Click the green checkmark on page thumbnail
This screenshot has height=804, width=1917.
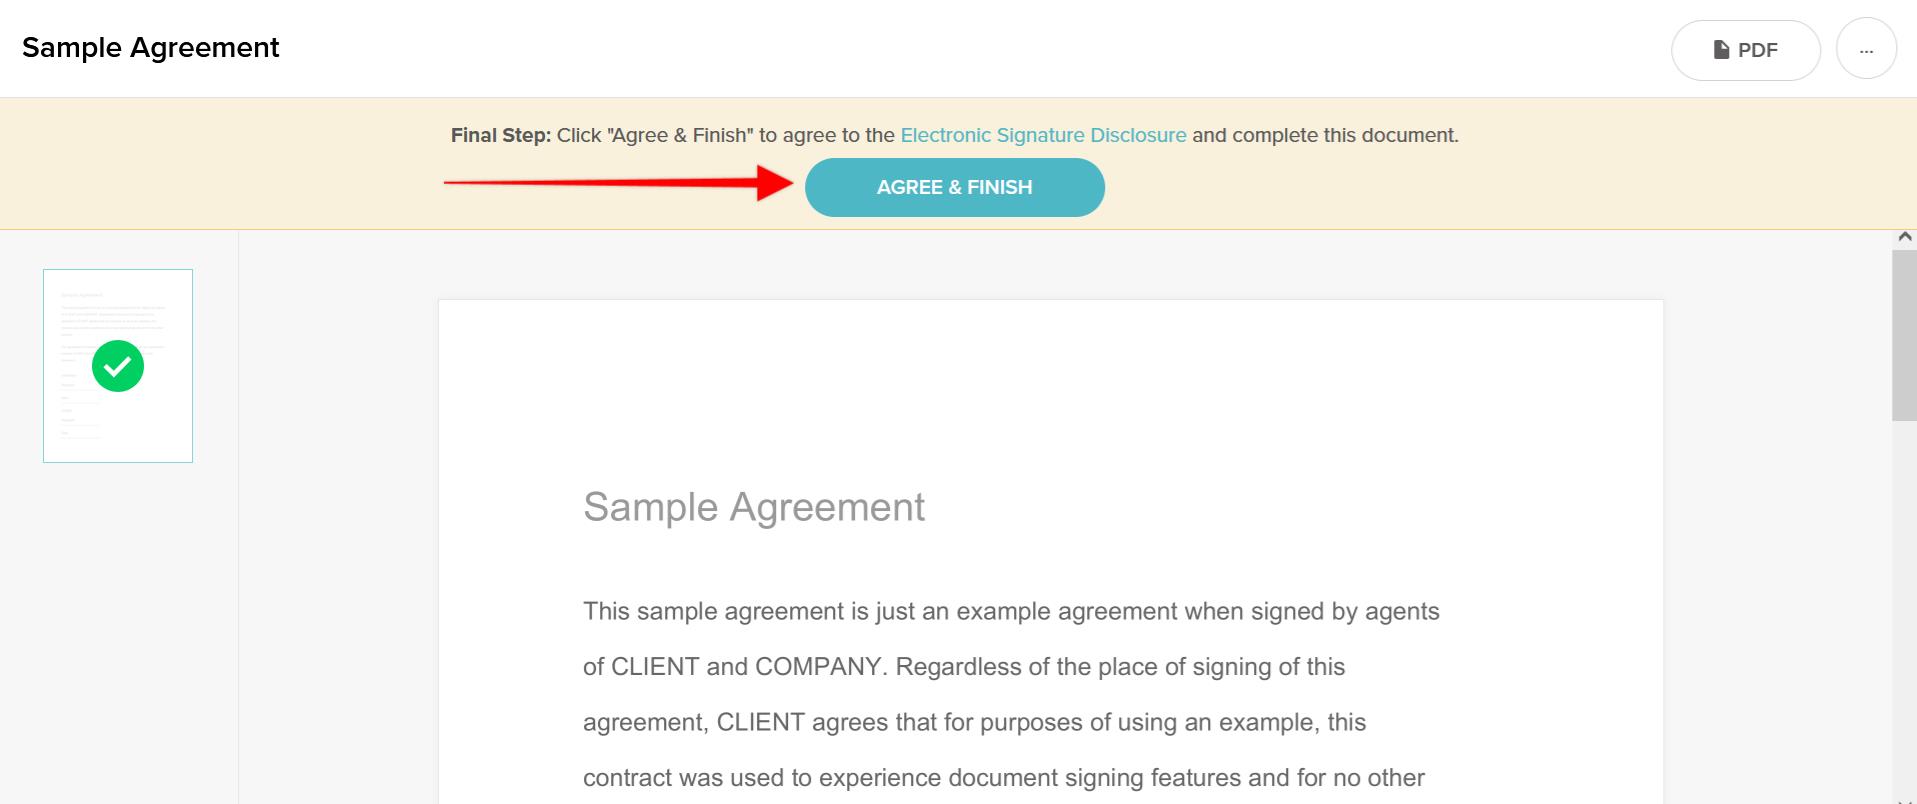point(118,366)
